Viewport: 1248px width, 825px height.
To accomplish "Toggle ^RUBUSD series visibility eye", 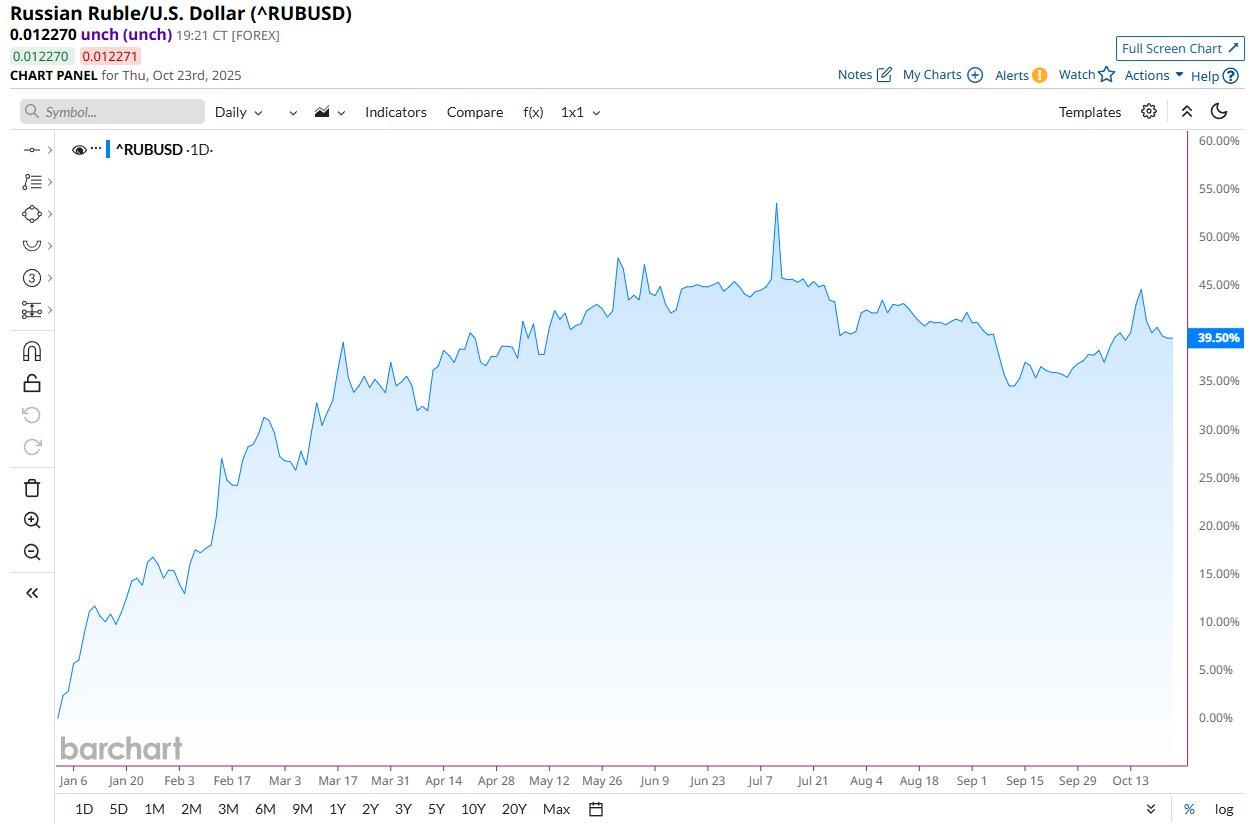I will [79, 150].
